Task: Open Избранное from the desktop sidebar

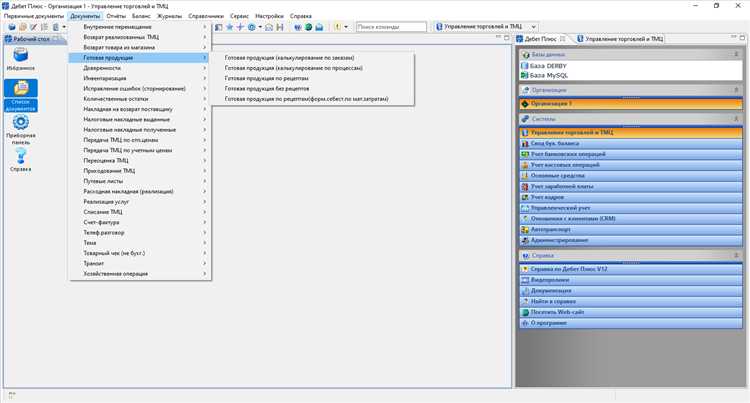Action: coord(21,59)
